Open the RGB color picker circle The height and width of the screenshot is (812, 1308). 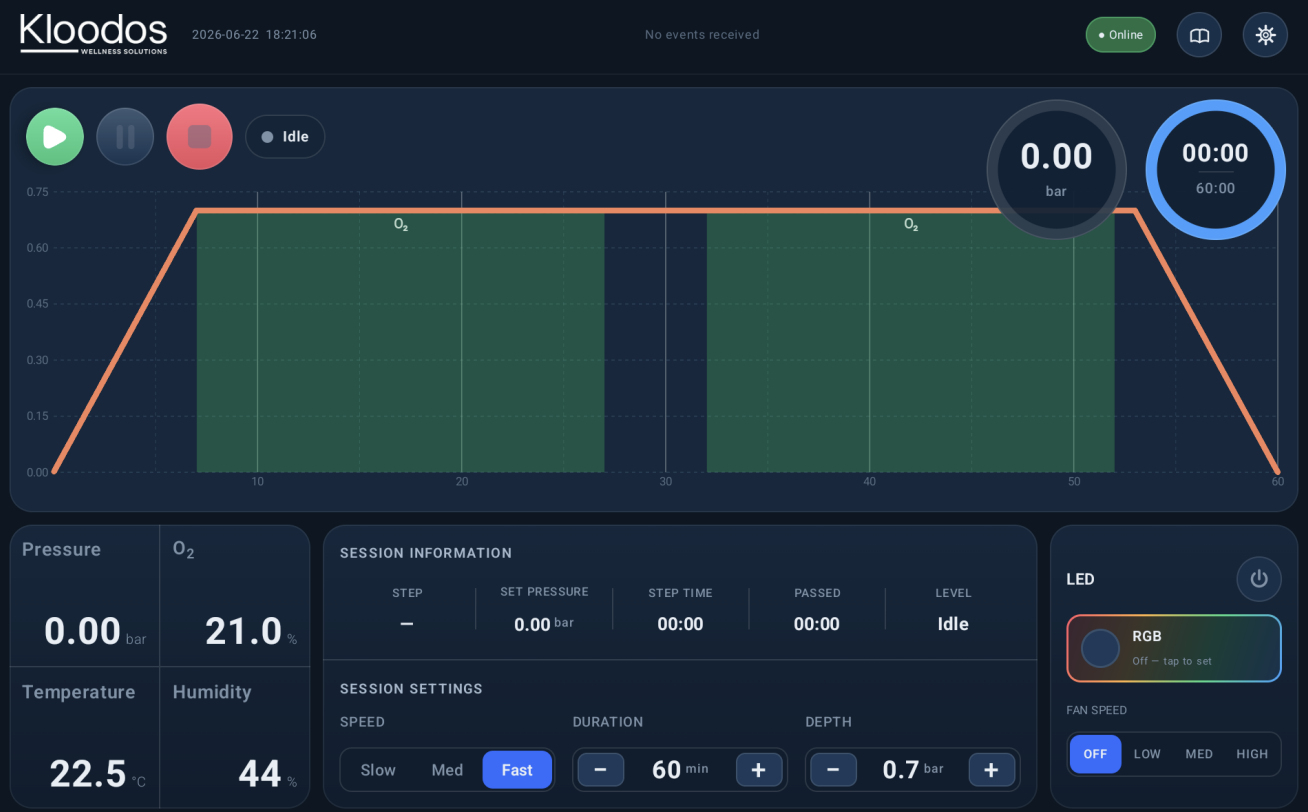1101,648
